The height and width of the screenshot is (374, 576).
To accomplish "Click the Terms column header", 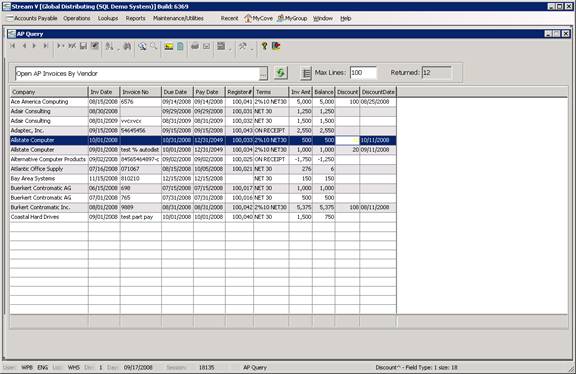I will point(271,92).
